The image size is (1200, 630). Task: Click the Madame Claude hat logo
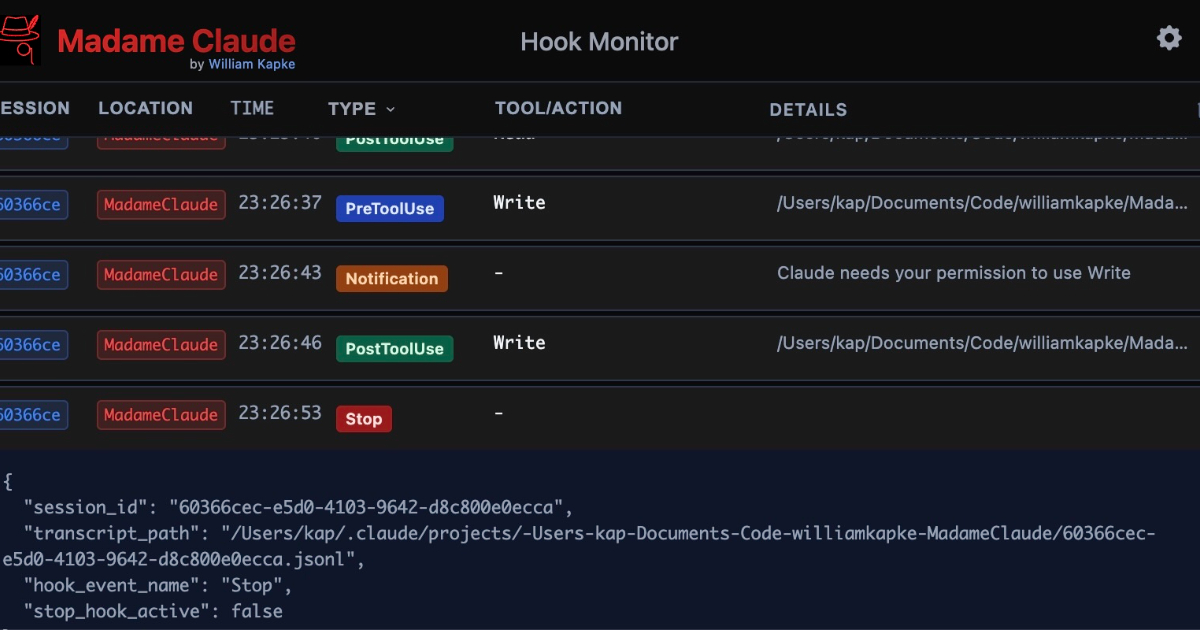point(20,40)
